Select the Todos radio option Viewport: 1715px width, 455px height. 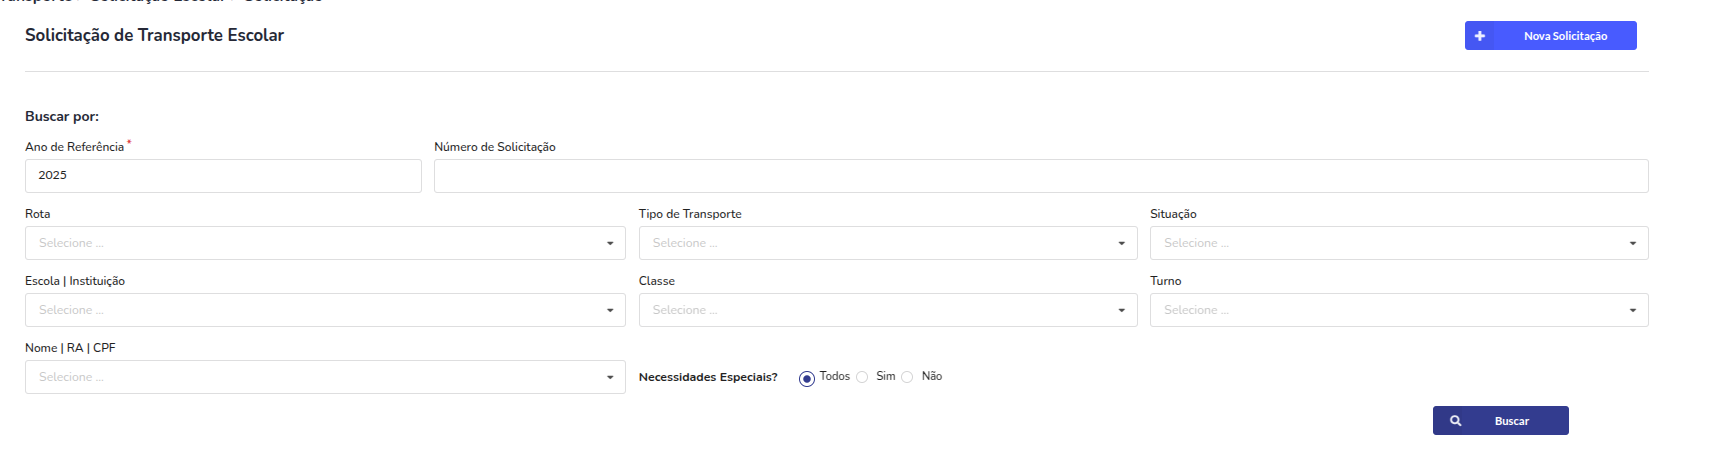point(806,378)
